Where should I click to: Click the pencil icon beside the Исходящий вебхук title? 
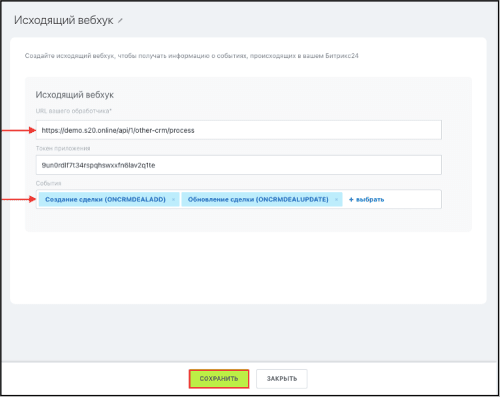click(x=120, y=21)
